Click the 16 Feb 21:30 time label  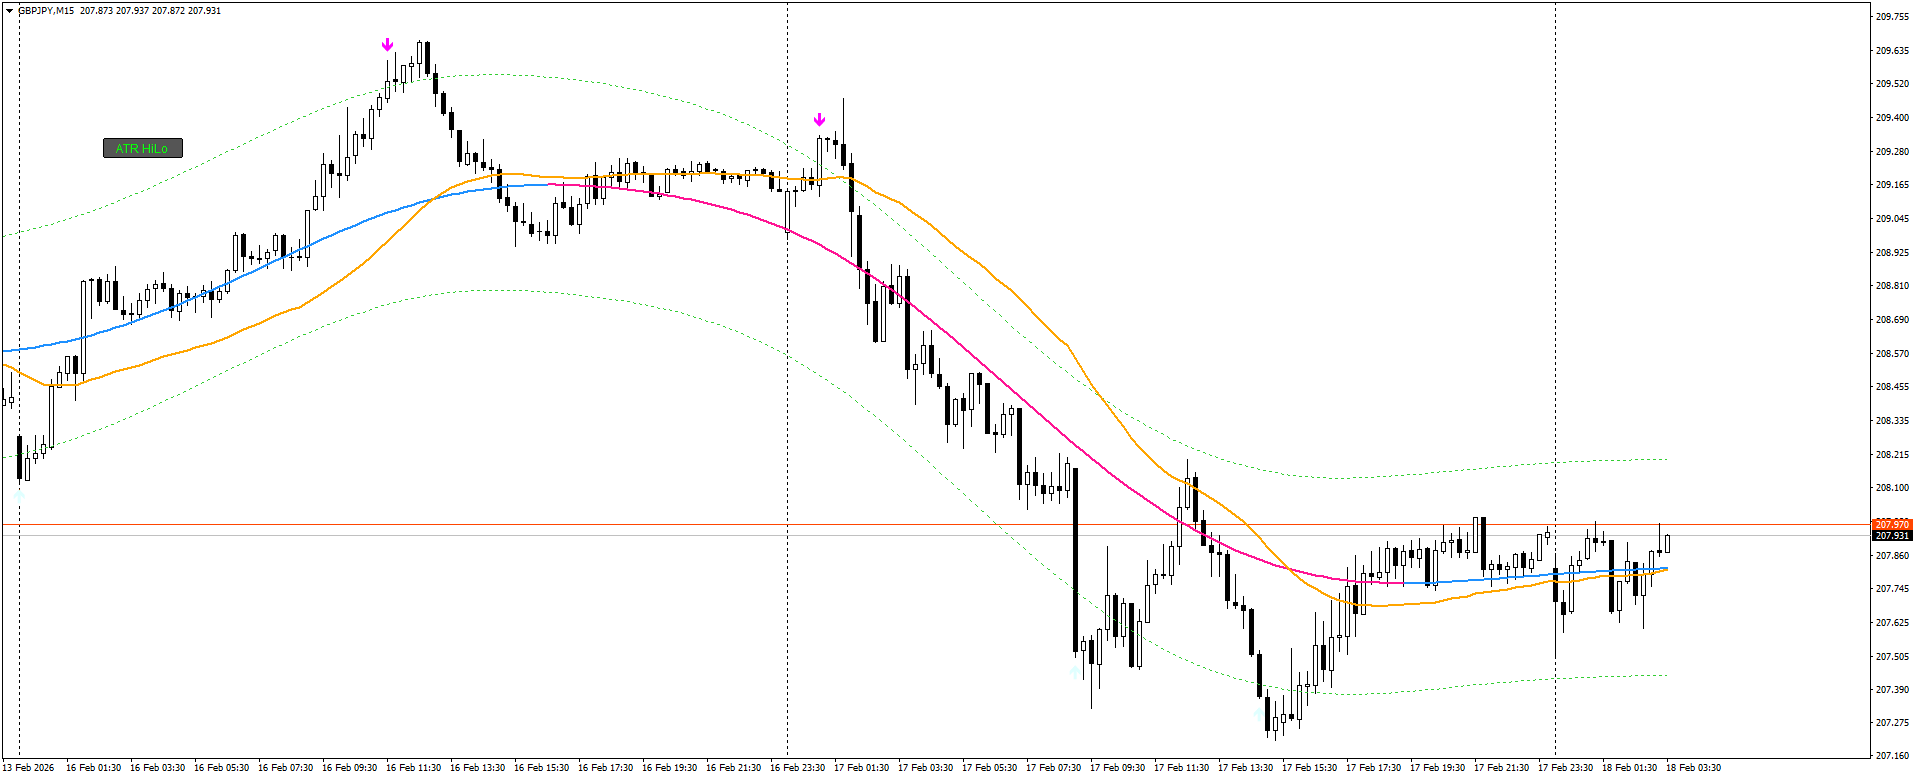click(x=733, y=768)
